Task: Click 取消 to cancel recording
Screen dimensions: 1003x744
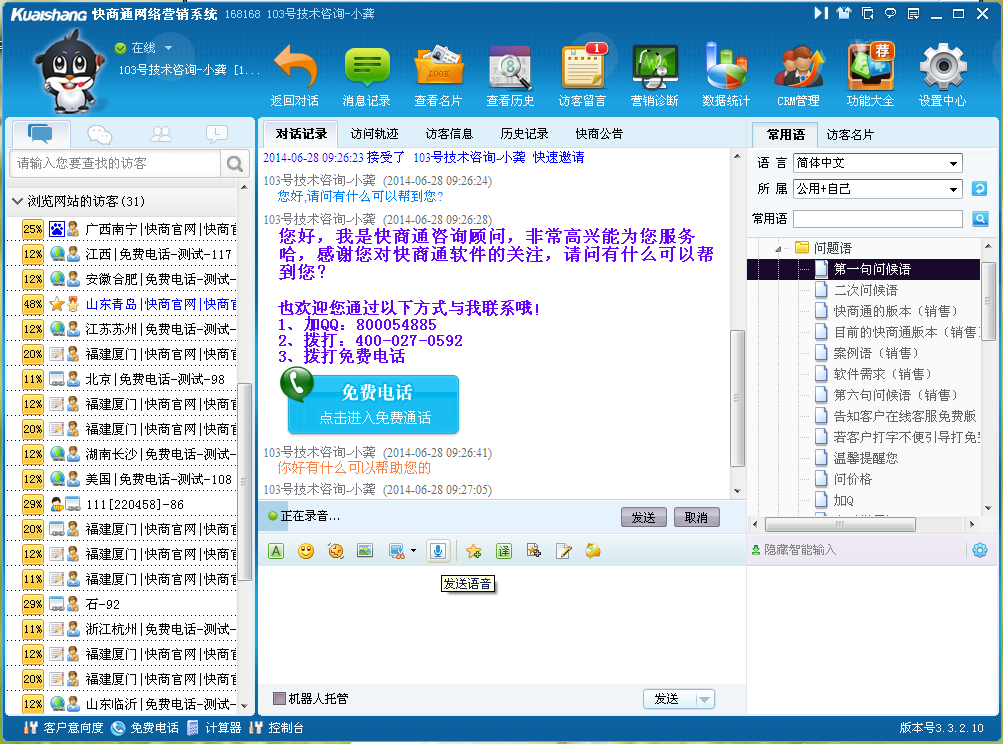Action: [x=698, y=517]
